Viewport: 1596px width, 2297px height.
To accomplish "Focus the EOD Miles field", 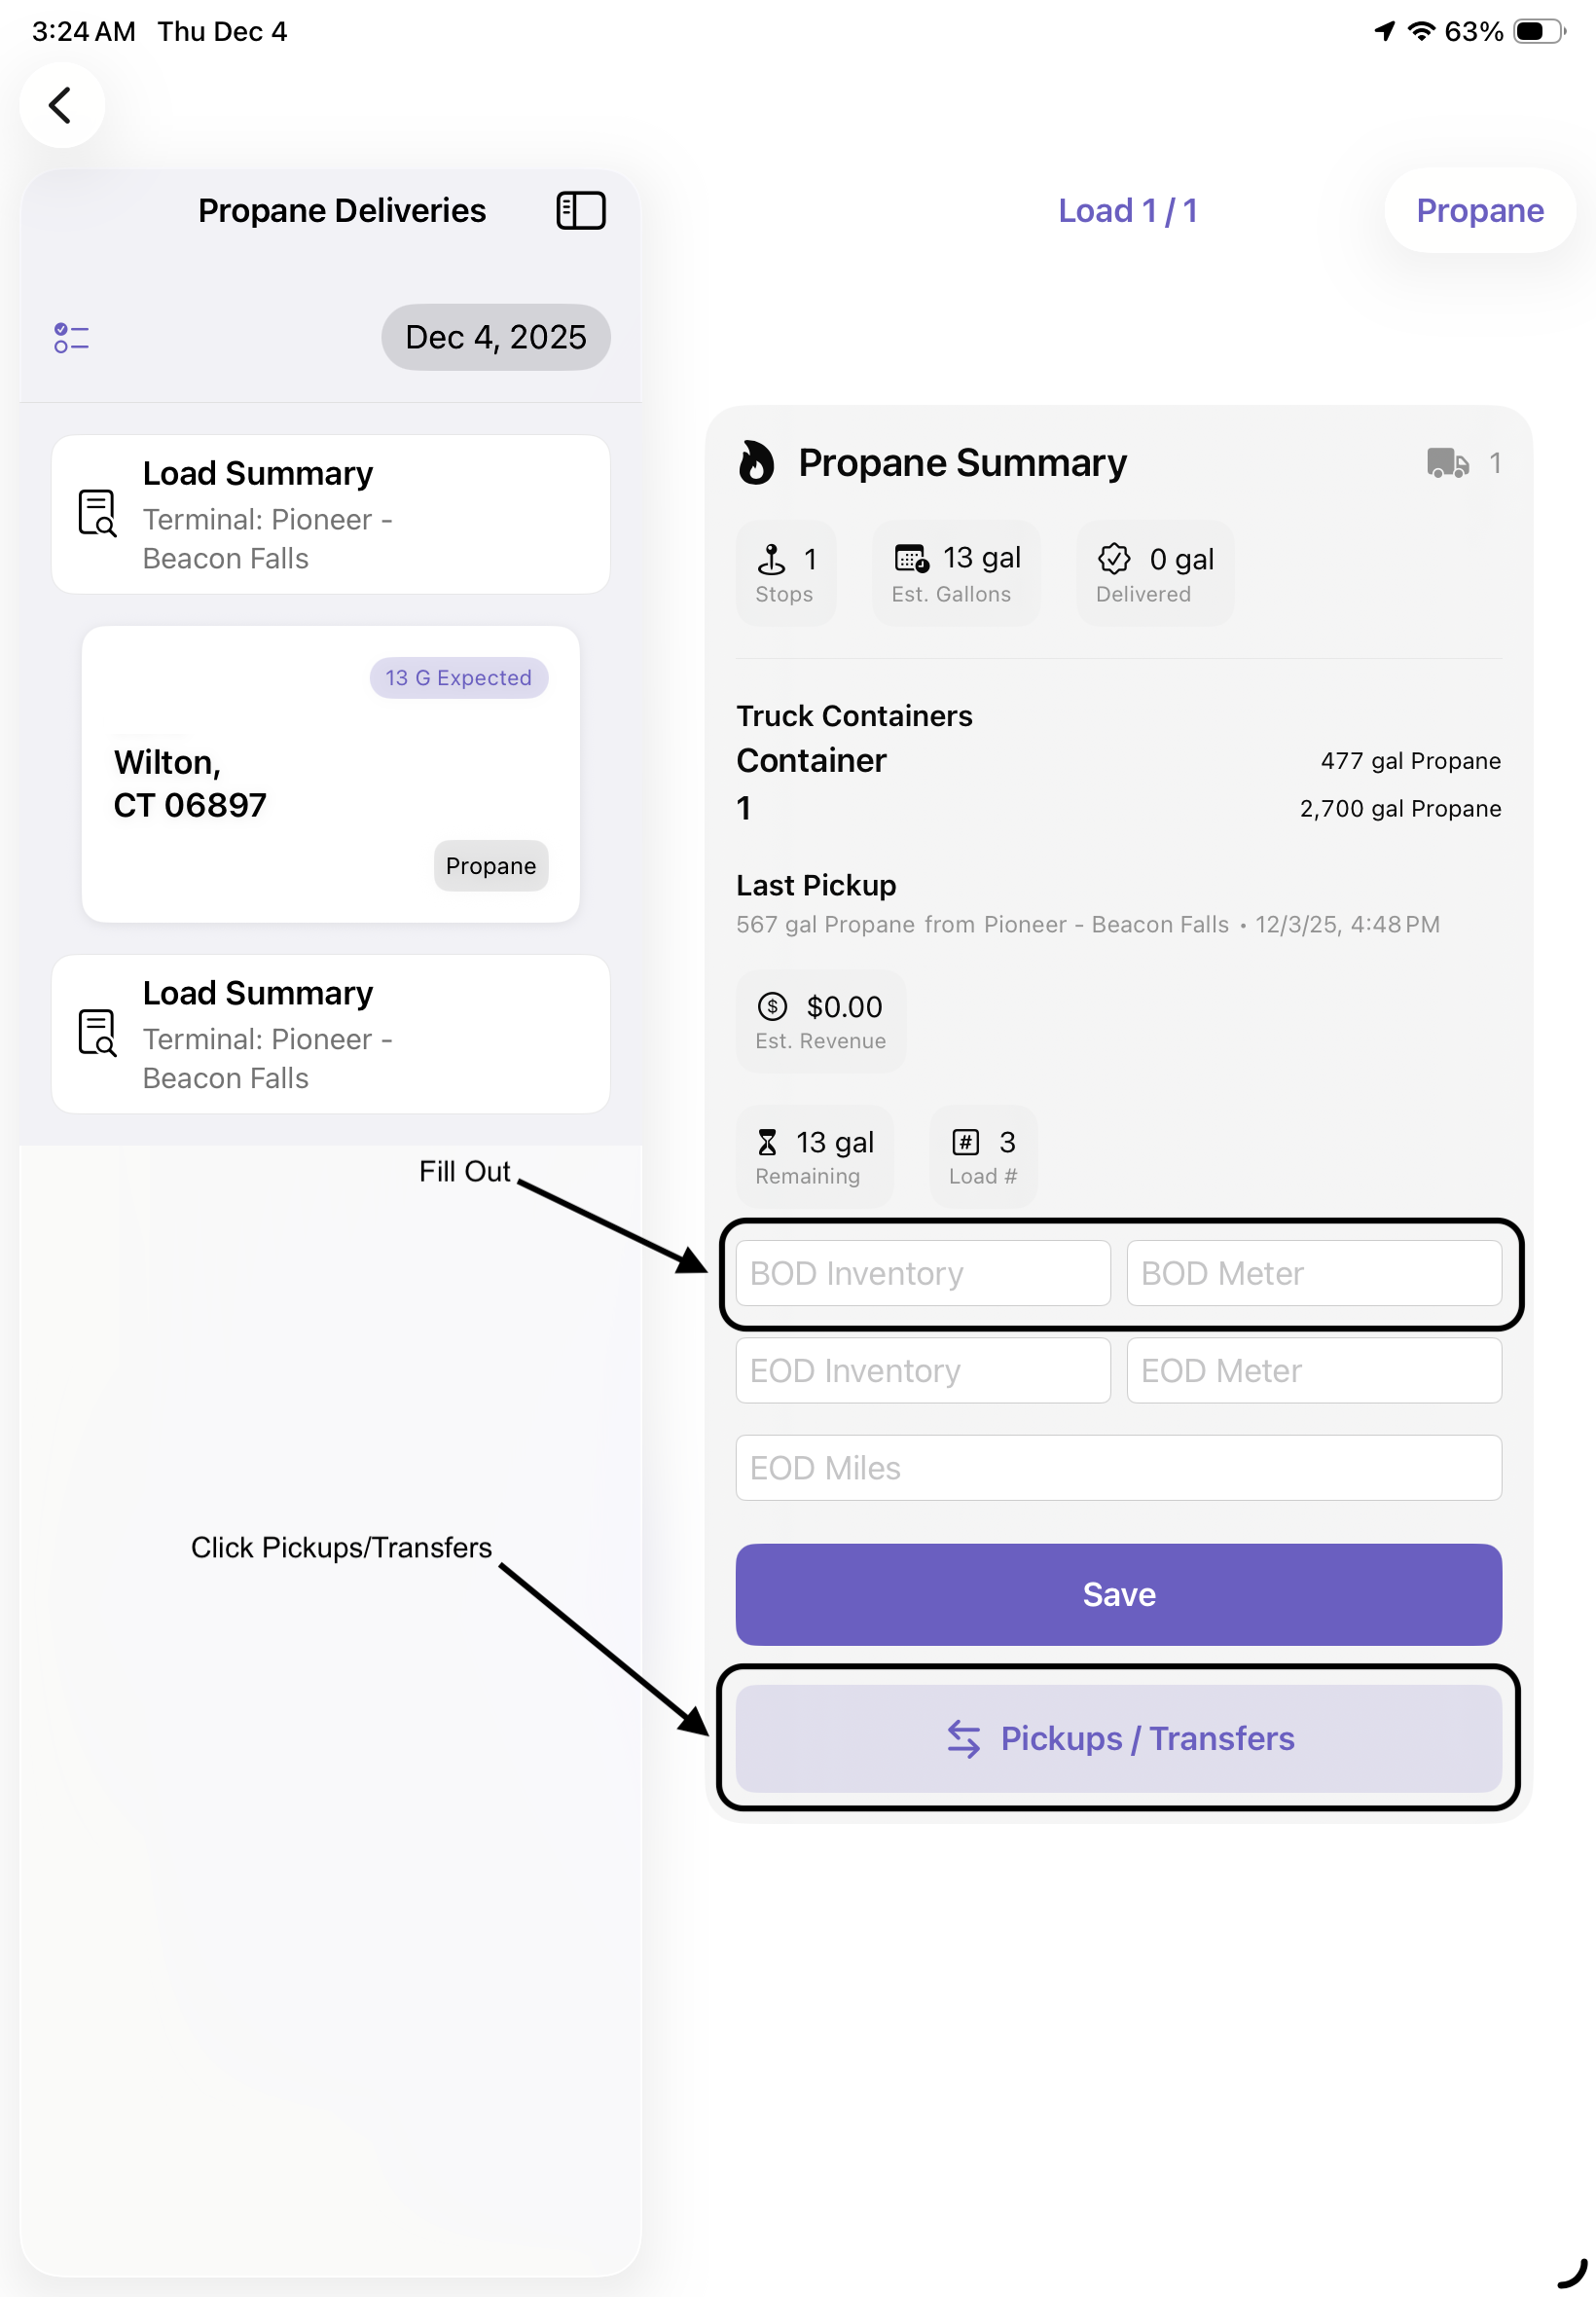I will pyautogui.click(x=1118, y=1468).
